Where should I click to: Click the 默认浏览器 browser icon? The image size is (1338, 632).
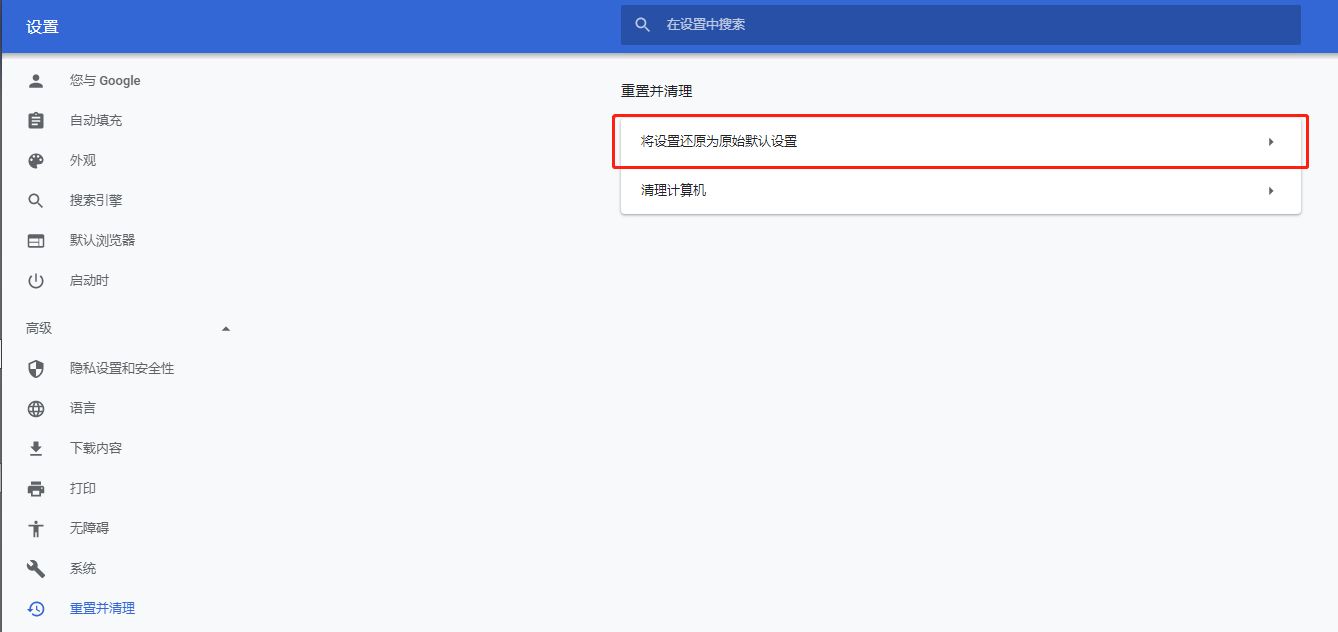(36, 240)
